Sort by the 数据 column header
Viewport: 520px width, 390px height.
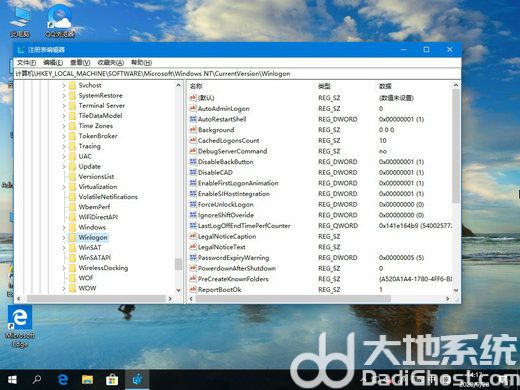[385, 86]
